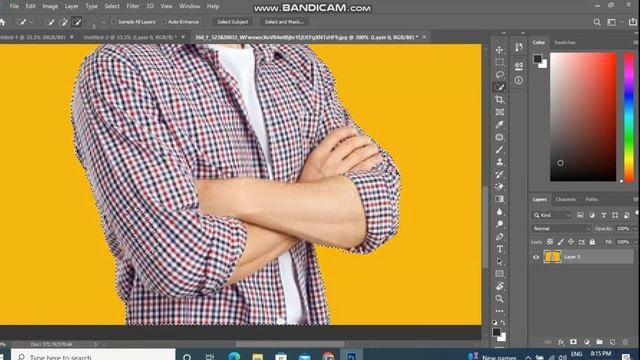
Task: Enable Sample All Layers checkbox
Action: coord(114,22)
